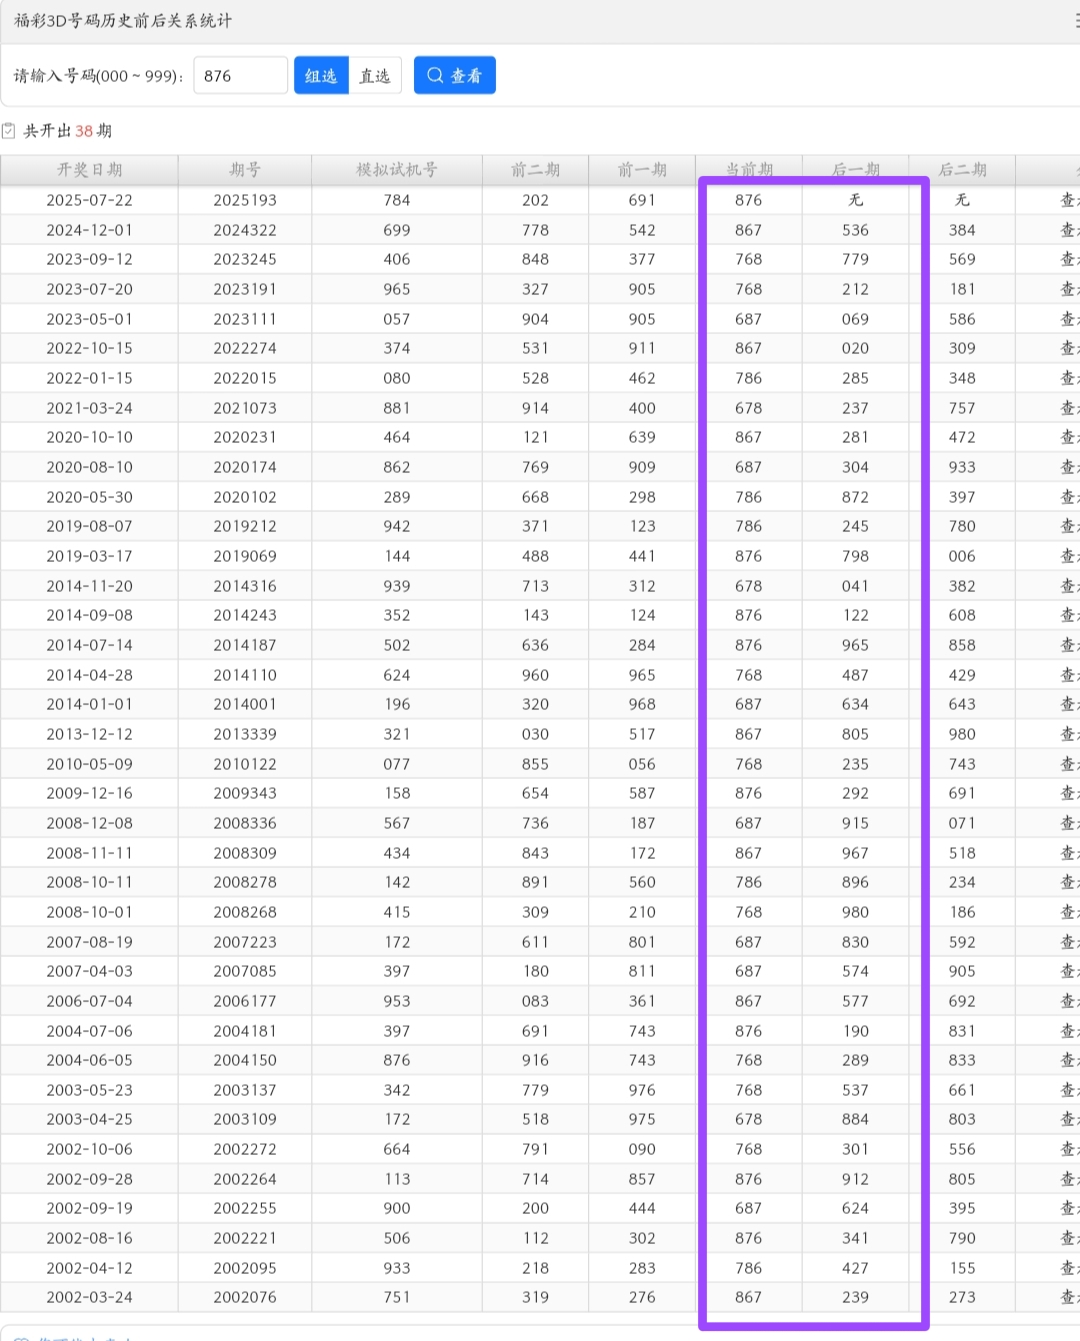The height and width of the screenshot is (1341, 1080).
Task: Click the draw date 2022-10-15
Action: pos(89,348)
